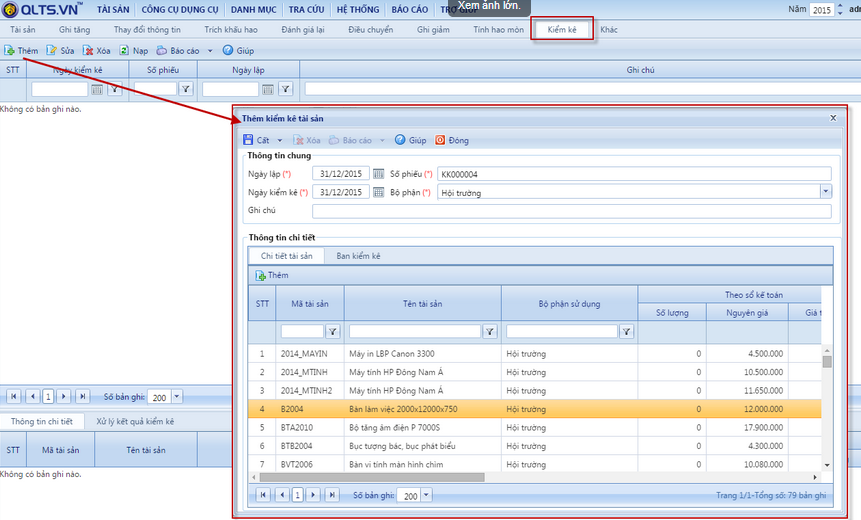Switch to Điều chuyển tab
The image size is (861, 520).
371,30
